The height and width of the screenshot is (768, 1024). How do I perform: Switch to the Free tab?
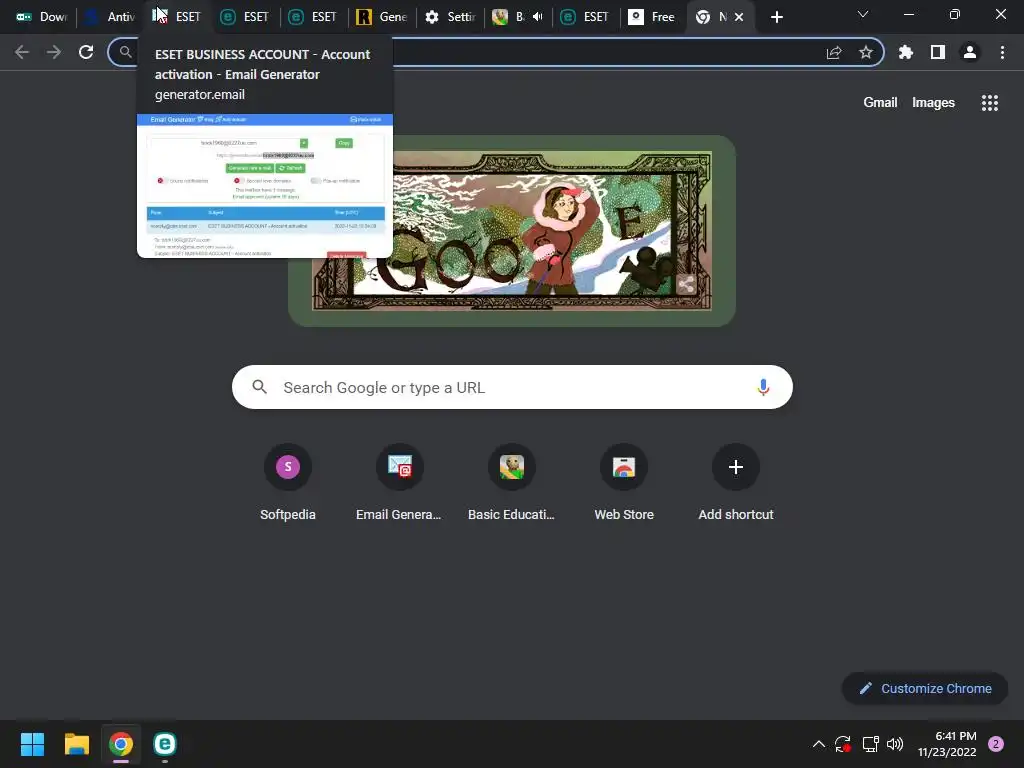(x=651, y=17)
